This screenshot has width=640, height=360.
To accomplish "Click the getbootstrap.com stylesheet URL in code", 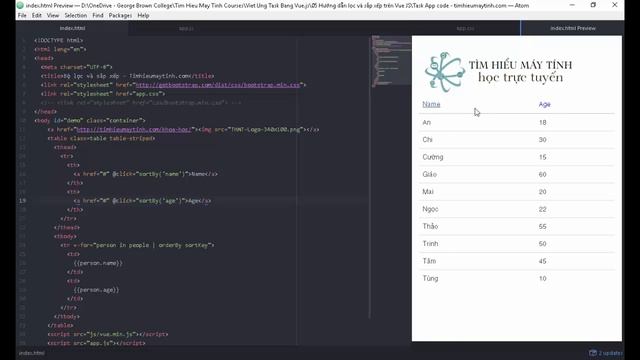I will (218, 85).
